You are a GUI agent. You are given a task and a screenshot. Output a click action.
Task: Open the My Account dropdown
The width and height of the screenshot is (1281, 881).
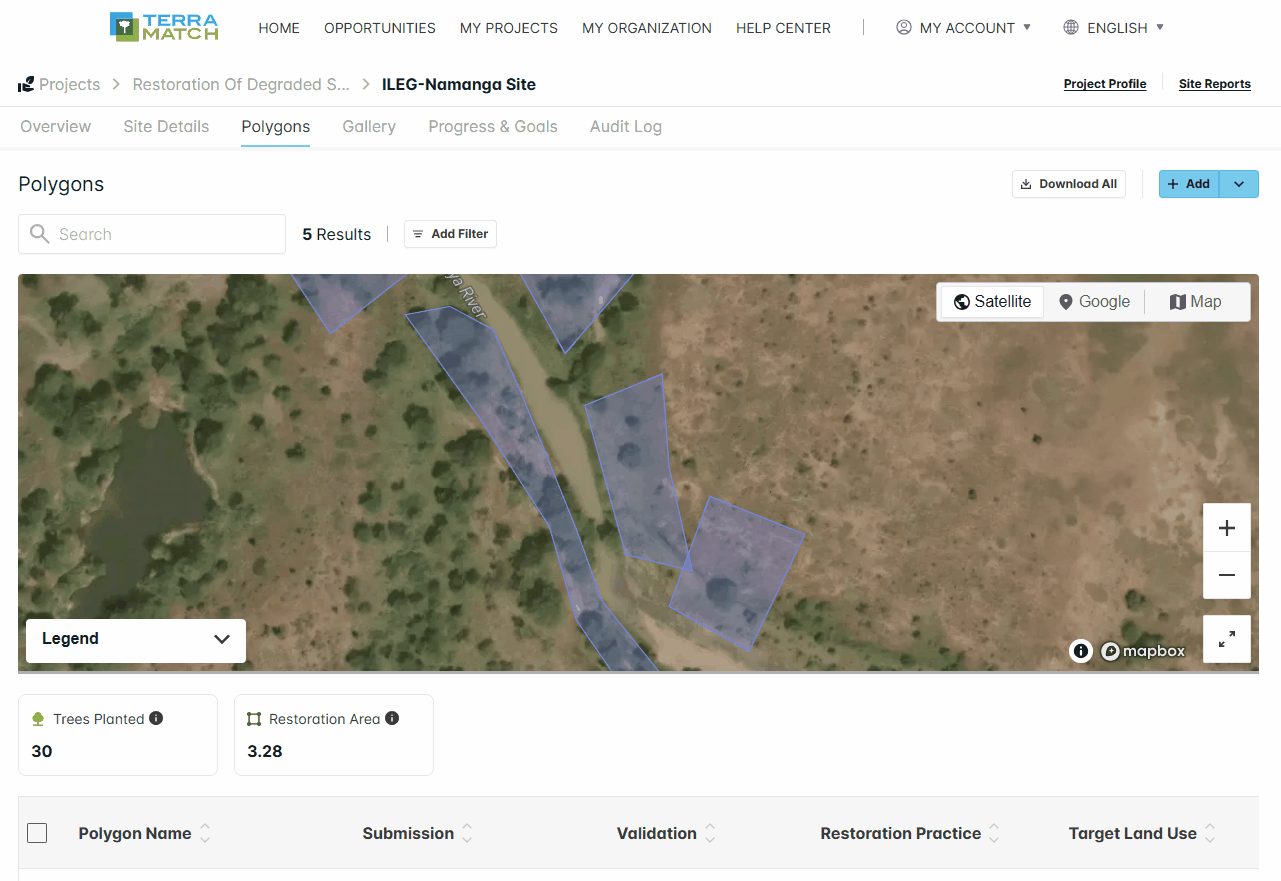(x=964, y=28)
